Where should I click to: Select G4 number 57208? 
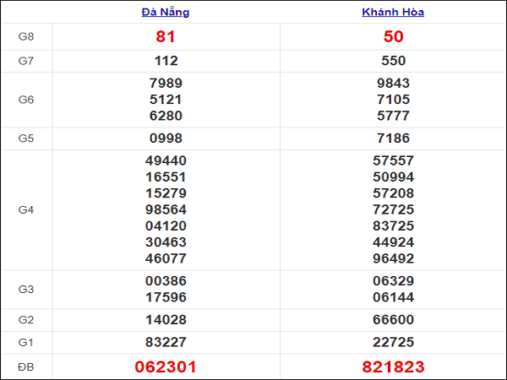[x=393, y=193]
